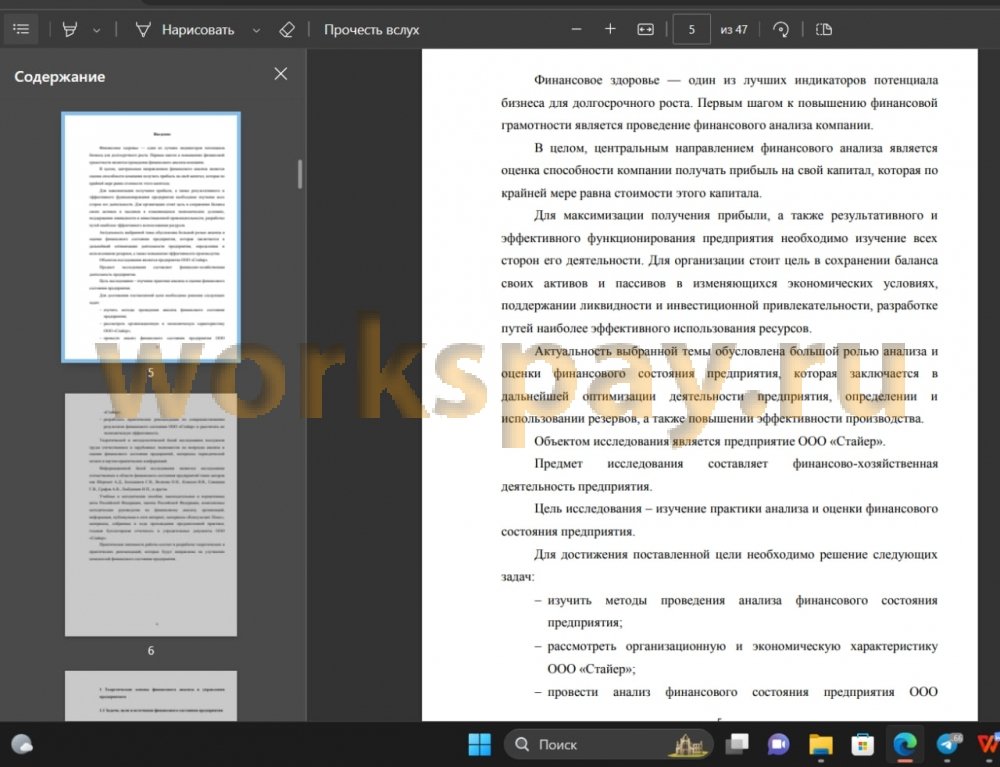Screen dimensions: 1000x767
Task: Click the paragraph starting 'Финансовое здоровье'
Action: [719, 103]
